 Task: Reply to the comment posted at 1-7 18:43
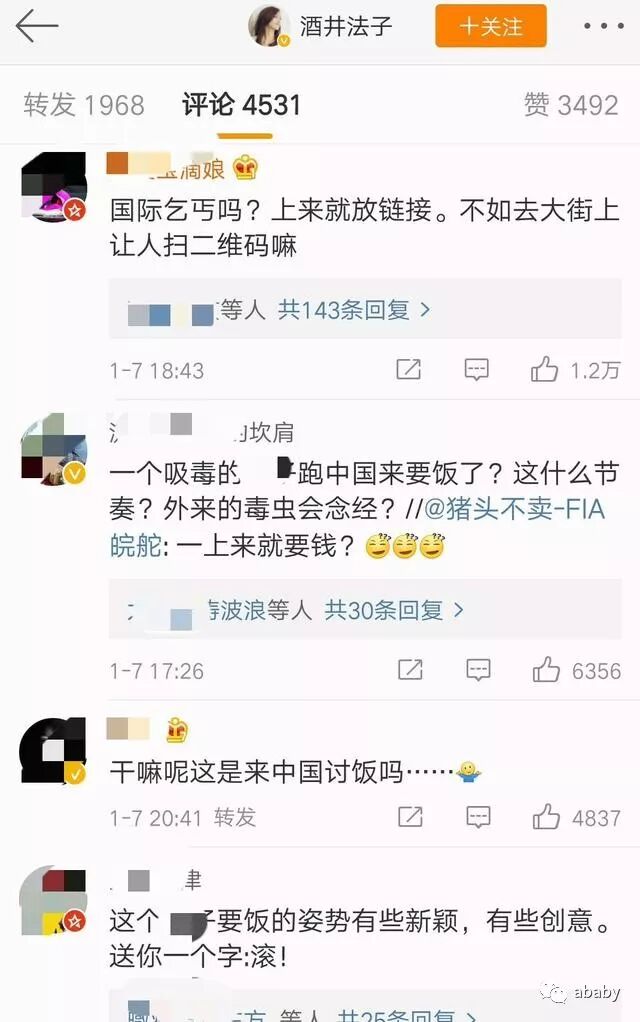point(476,370)
